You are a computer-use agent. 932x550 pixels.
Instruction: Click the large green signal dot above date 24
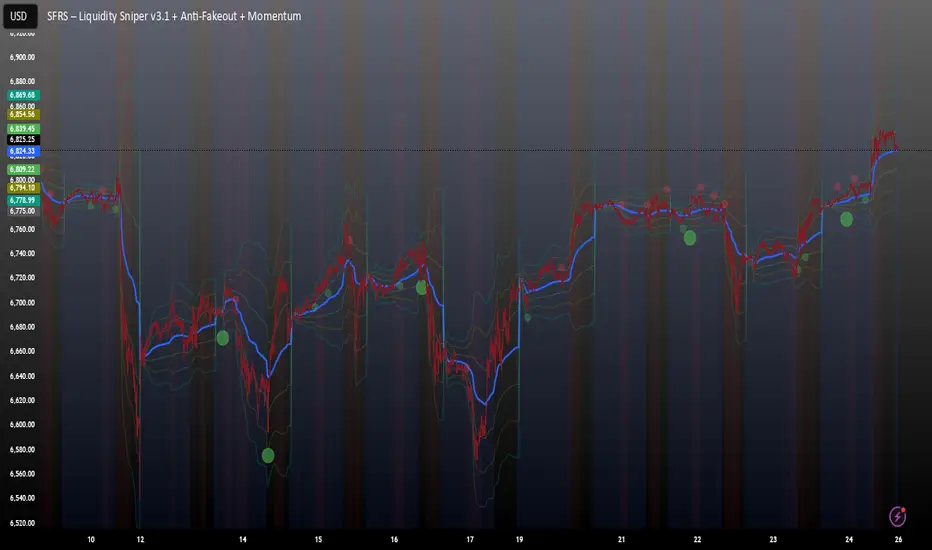click(846, 218)
